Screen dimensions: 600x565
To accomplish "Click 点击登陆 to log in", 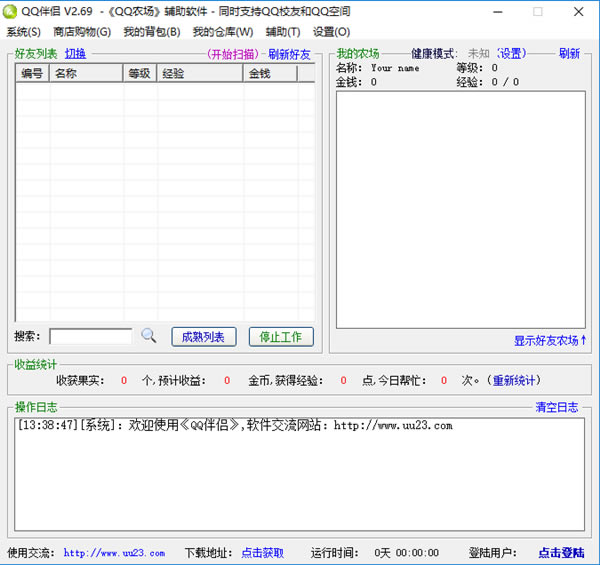I will click(x=561, y=552).
